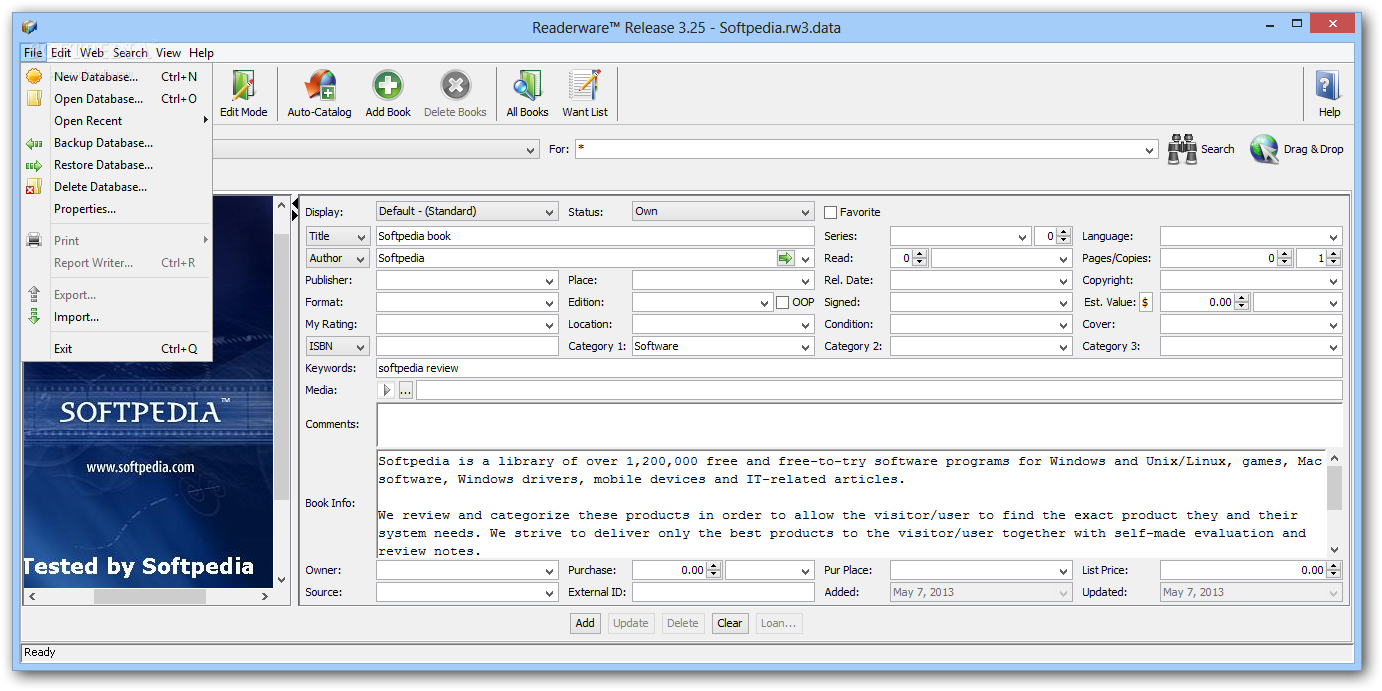Image resolution: width=1382 pixels, height=691 pixels.
Task: Click the Auto-Catalog toolbar icon
Action: coord(320,86)
